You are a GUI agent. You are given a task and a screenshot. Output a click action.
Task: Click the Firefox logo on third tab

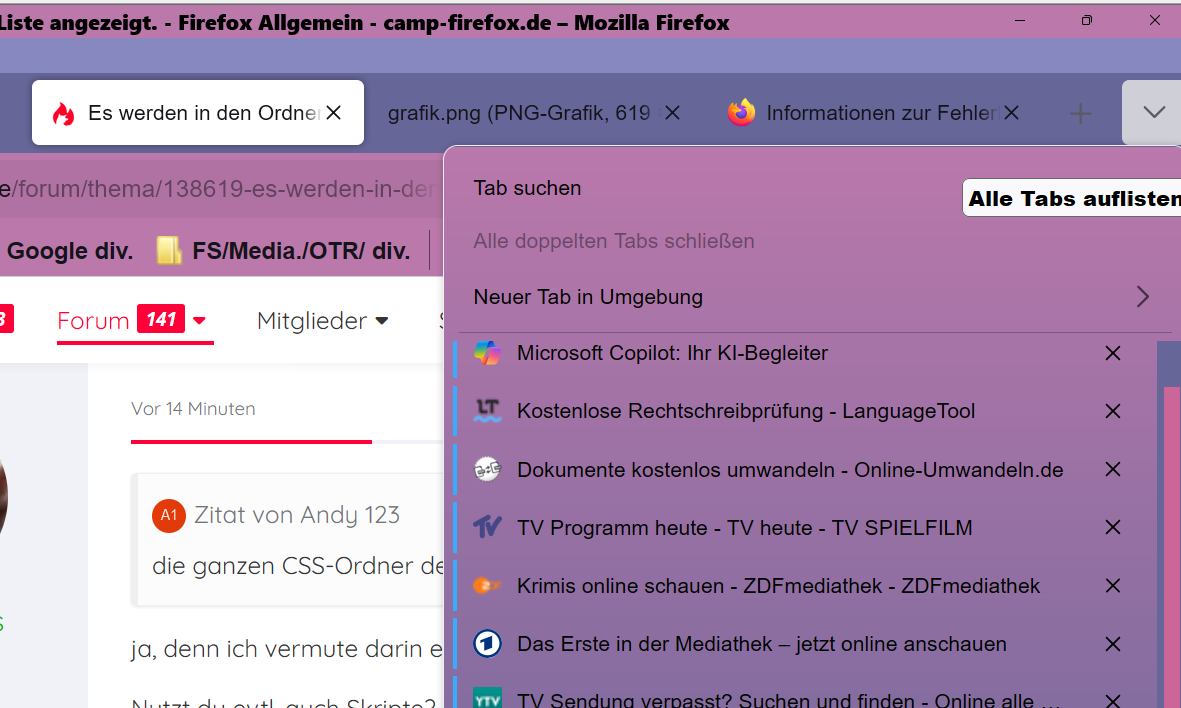point(741,113)
